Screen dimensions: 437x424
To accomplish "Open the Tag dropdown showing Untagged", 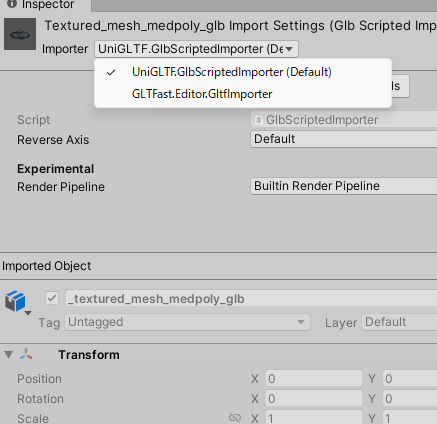I will [187, 322].
